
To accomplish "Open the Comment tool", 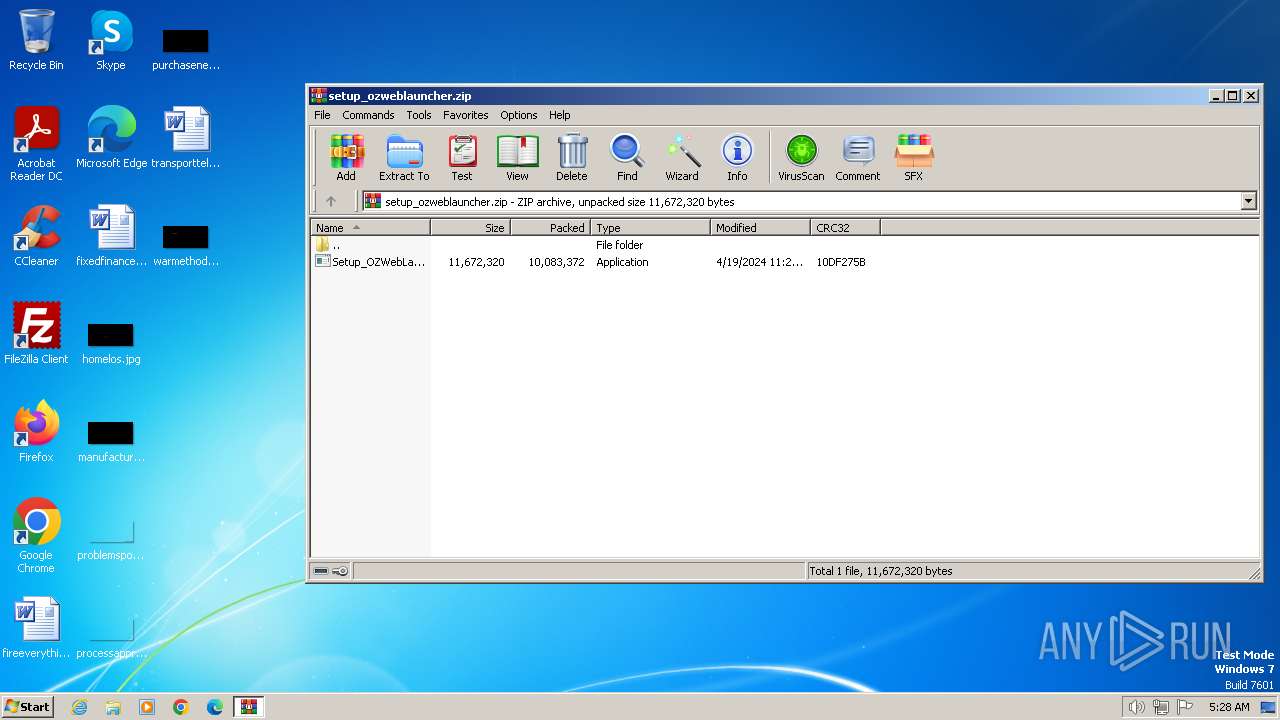I will coord(858,158).
